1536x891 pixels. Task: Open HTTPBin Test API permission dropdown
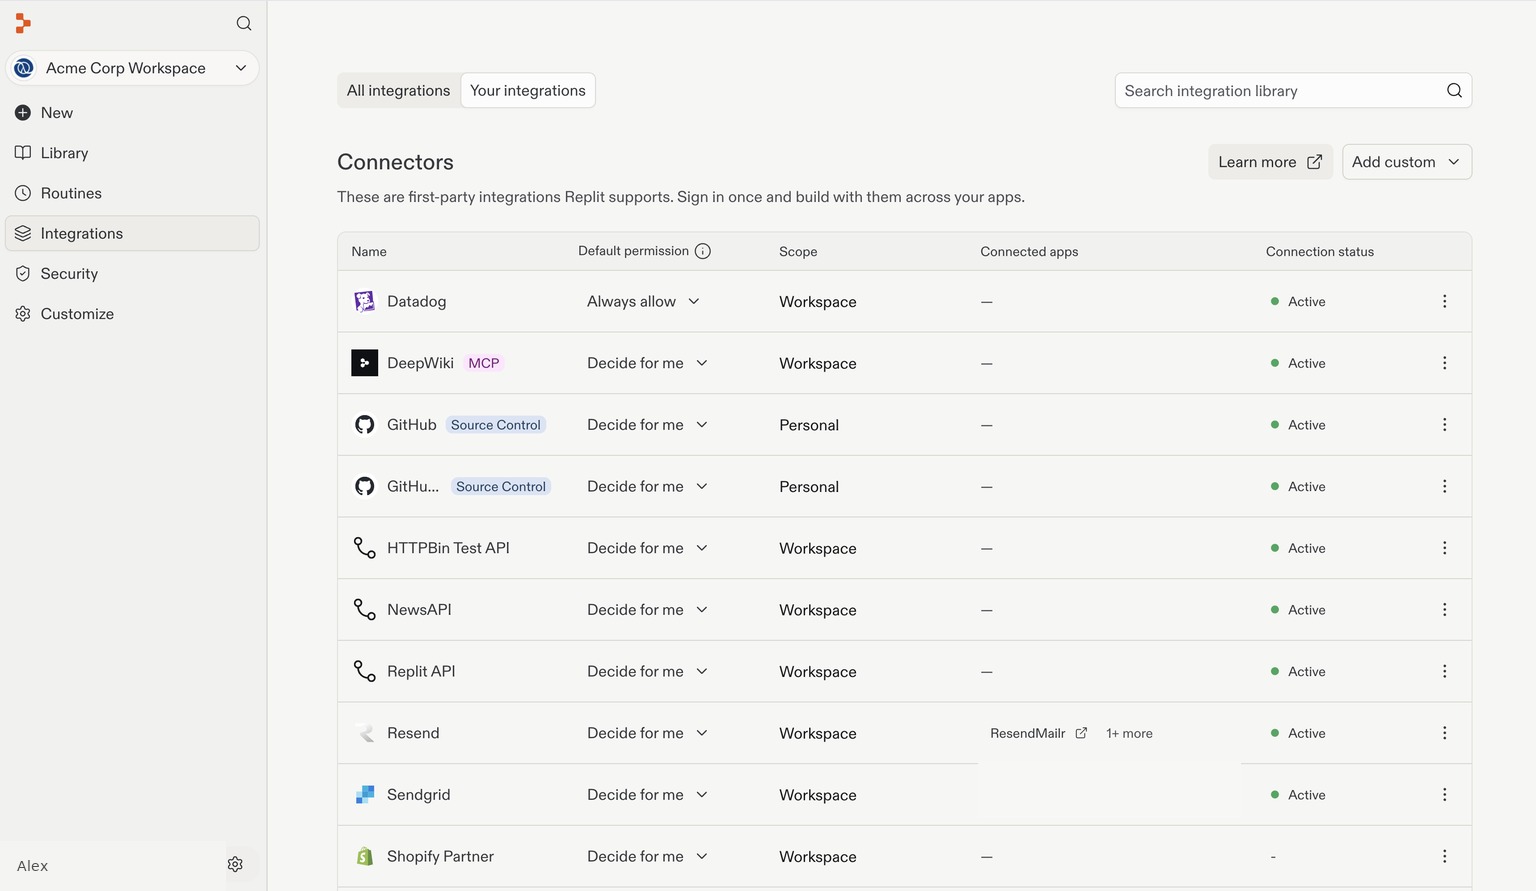tap(647, 548)
